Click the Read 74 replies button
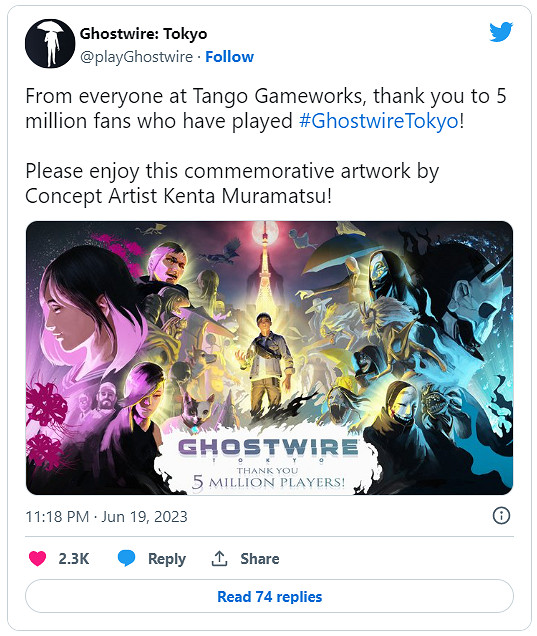The width and height of the screenshot is (537, 636). [269, 596]
